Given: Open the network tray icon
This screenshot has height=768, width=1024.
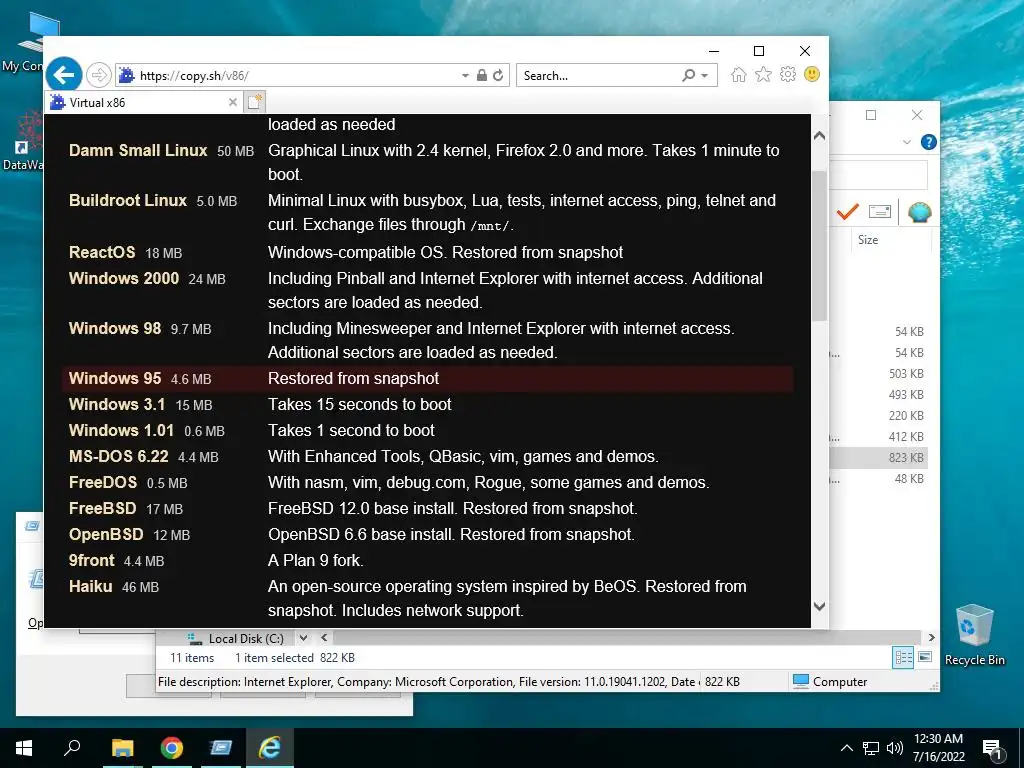Looking at the screenshot, I should point(871,748).
